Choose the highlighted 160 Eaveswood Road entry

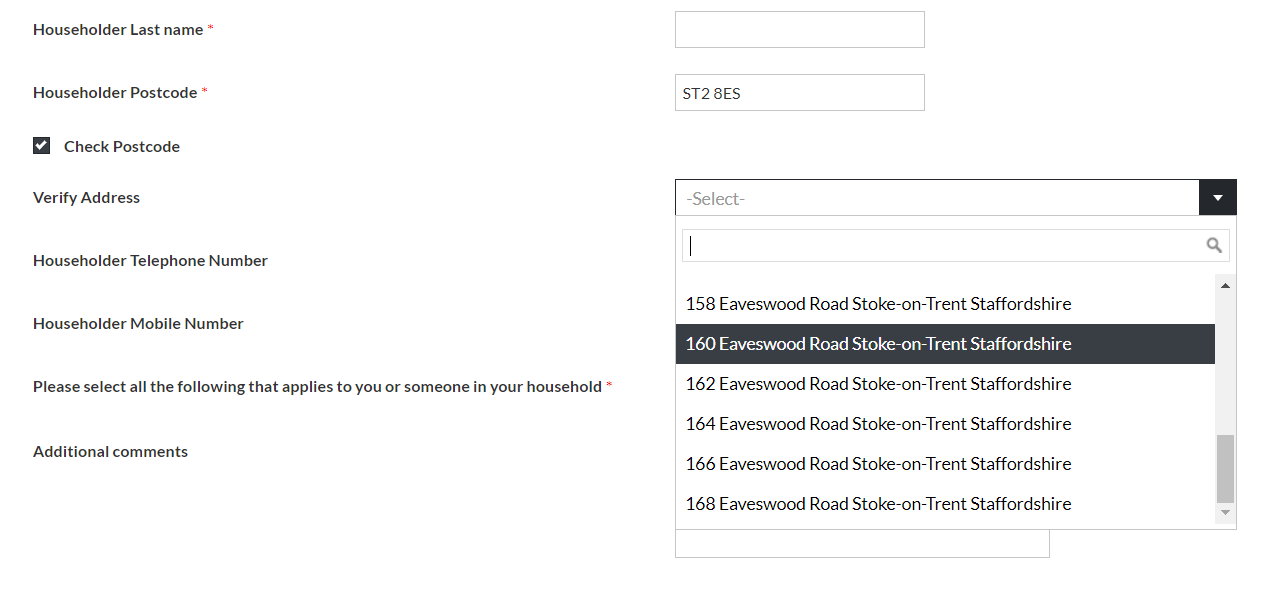(x=877, y=343)
